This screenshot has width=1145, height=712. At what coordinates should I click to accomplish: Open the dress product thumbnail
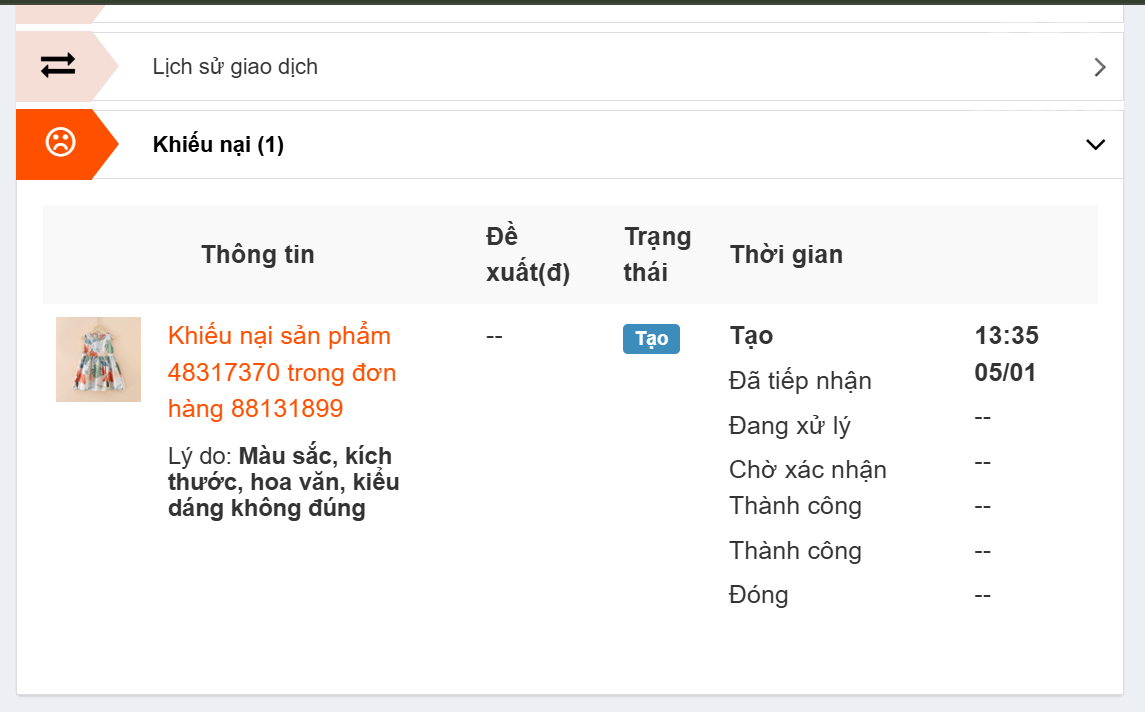click(x=98, y=359)
